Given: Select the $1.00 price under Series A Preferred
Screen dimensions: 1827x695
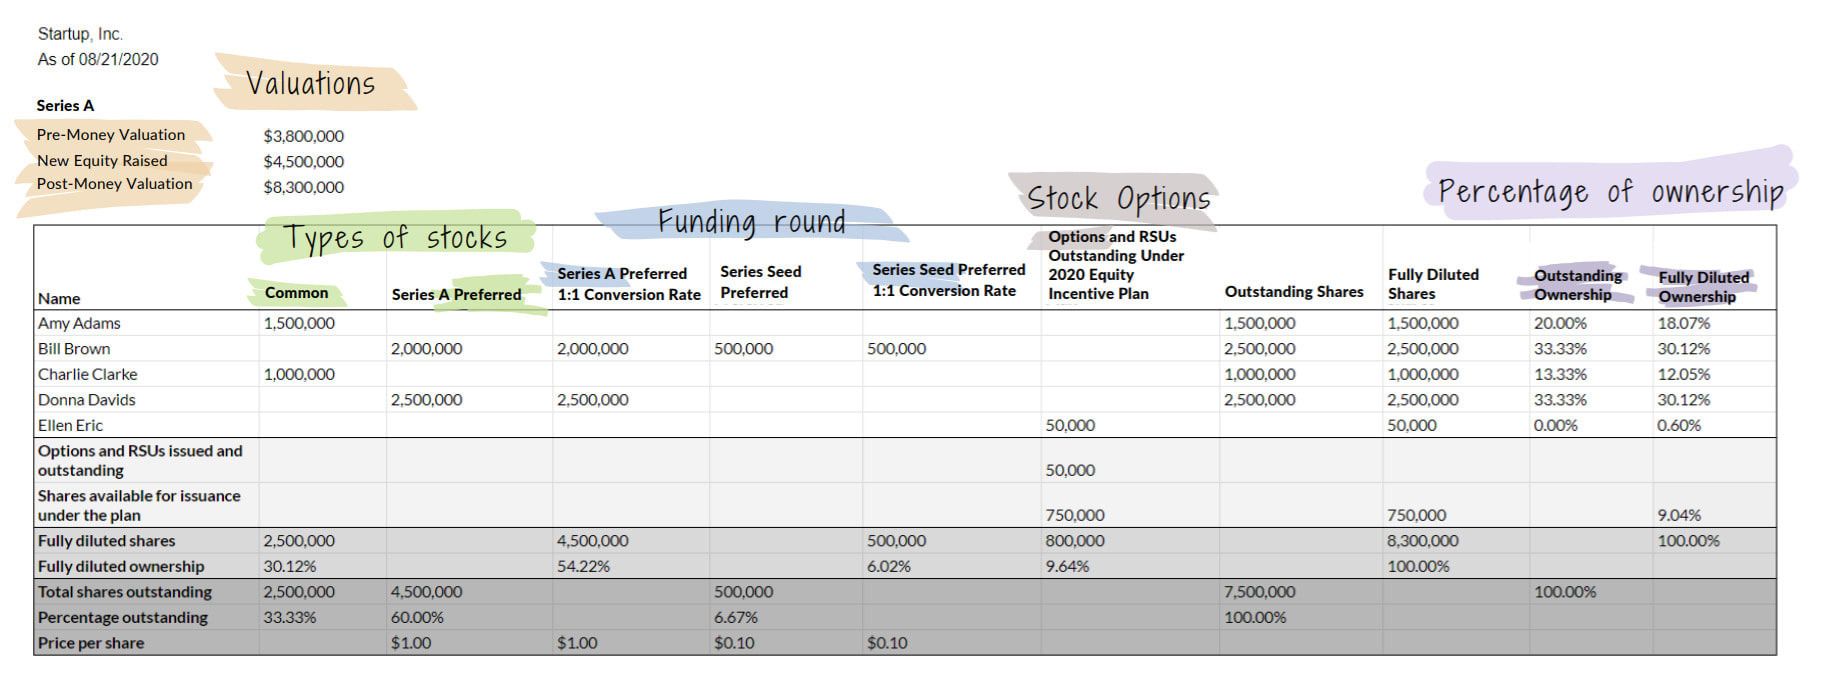Looking at the screenshot, I should point(411,643).
